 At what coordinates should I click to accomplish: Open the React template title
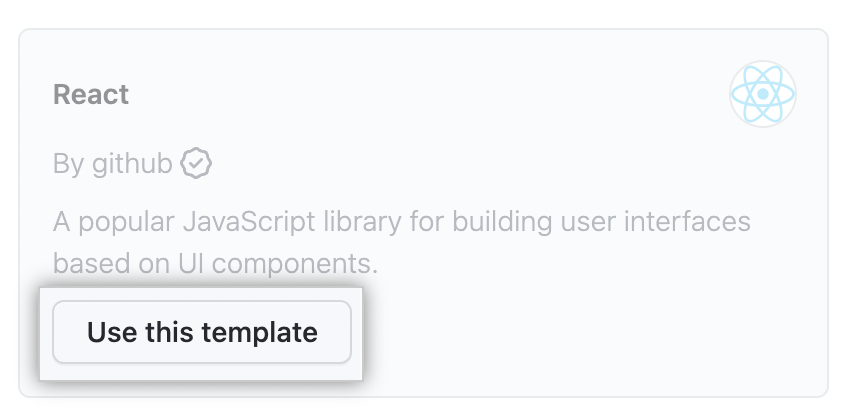pos(91,95)
